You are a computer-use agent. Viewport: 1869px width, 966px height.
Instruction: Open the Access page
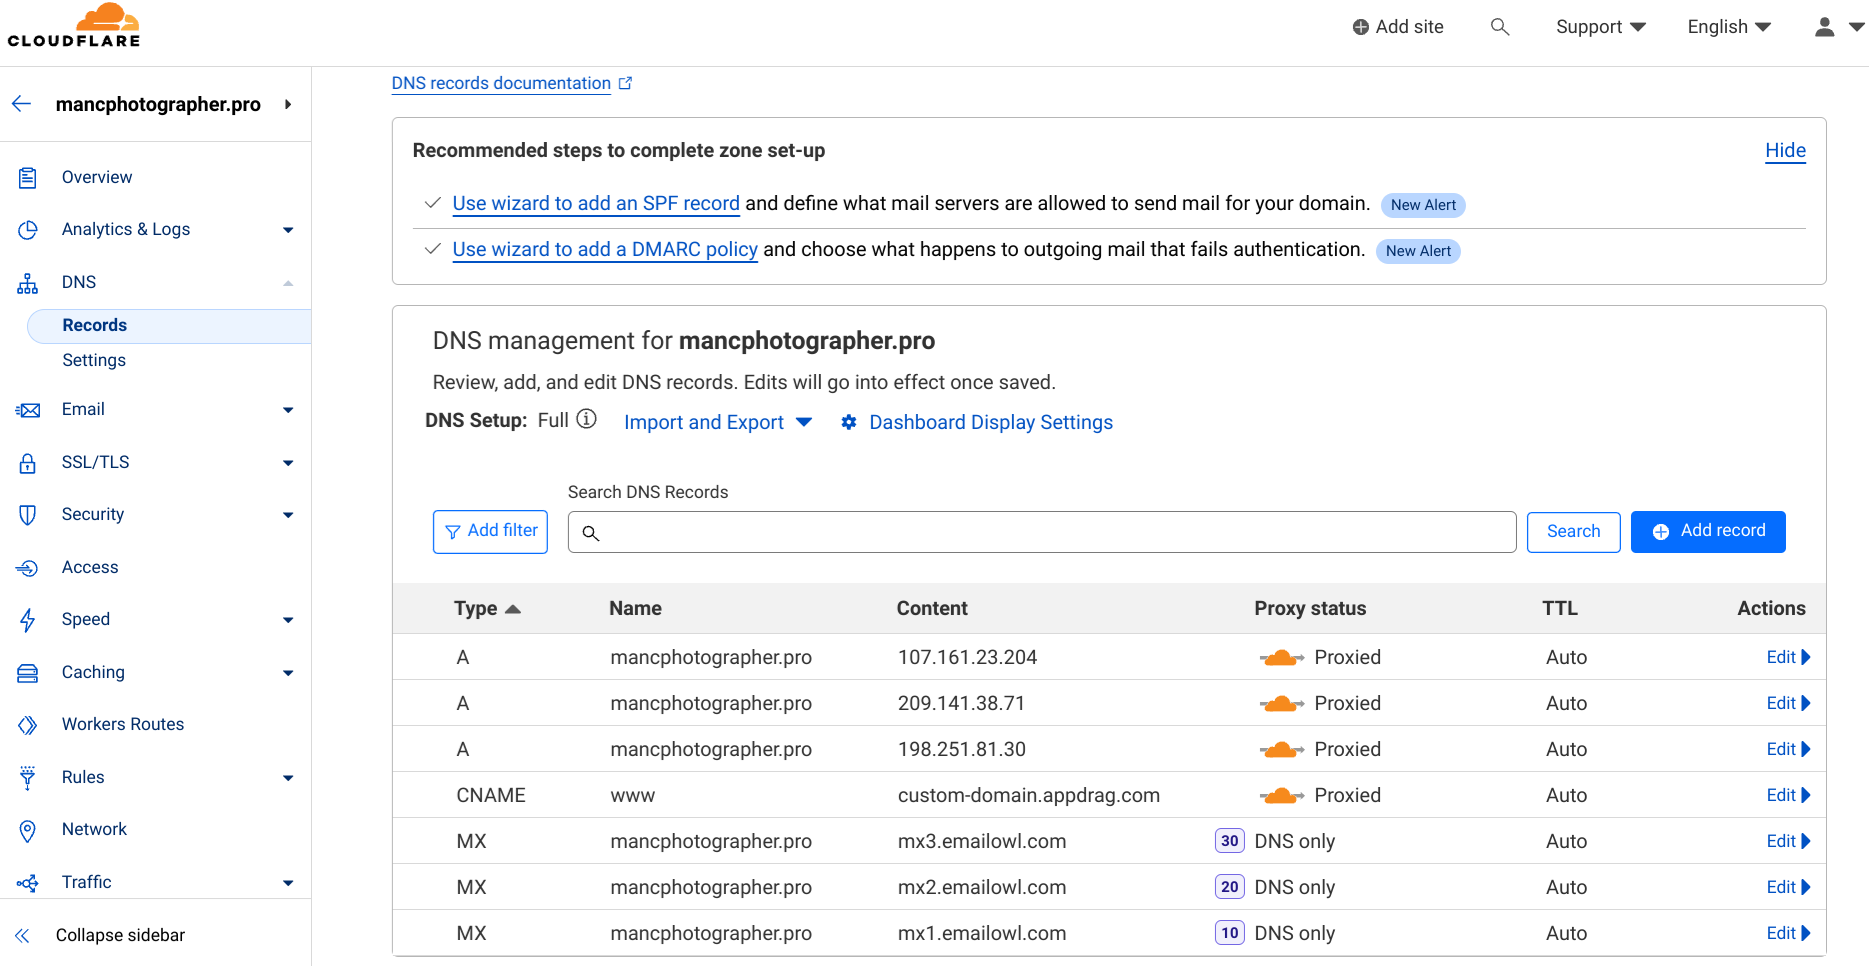coord(90,567)
